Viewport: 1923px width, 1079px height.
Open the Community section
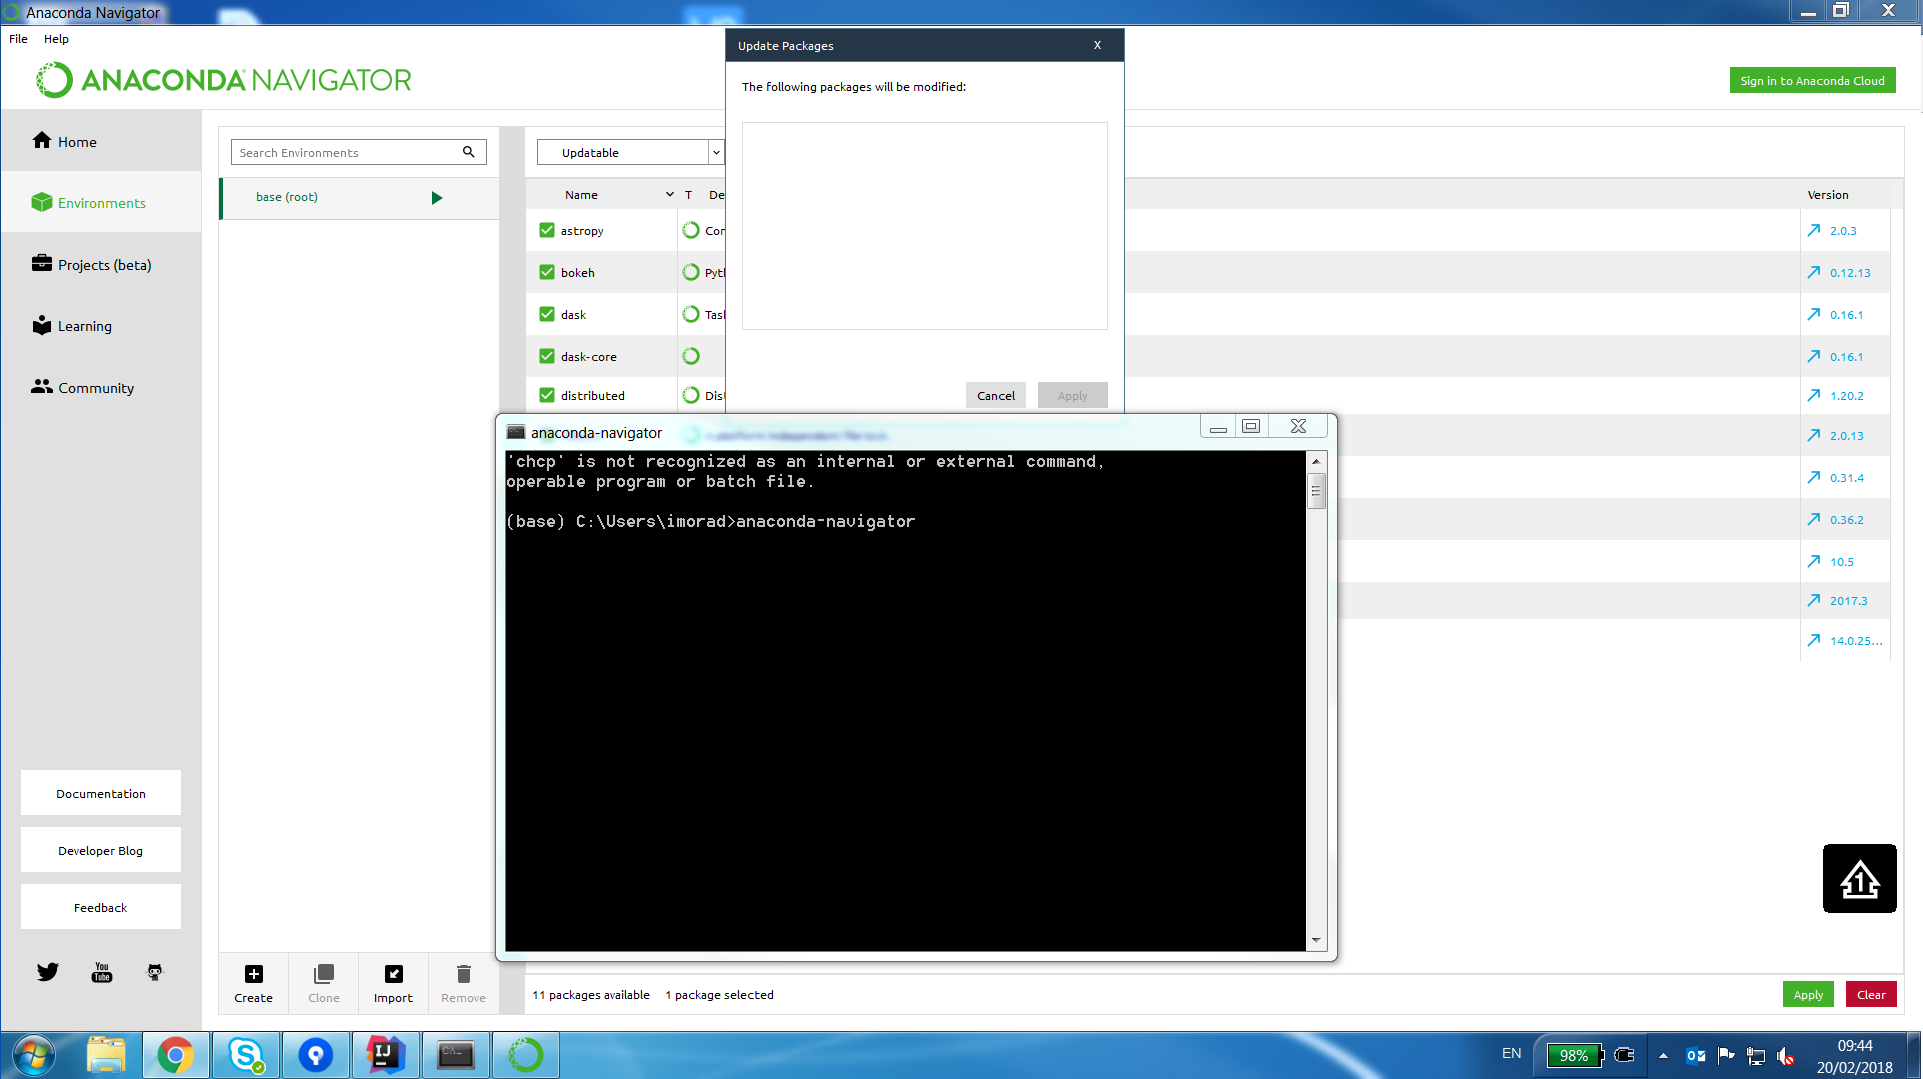(95, 388)
